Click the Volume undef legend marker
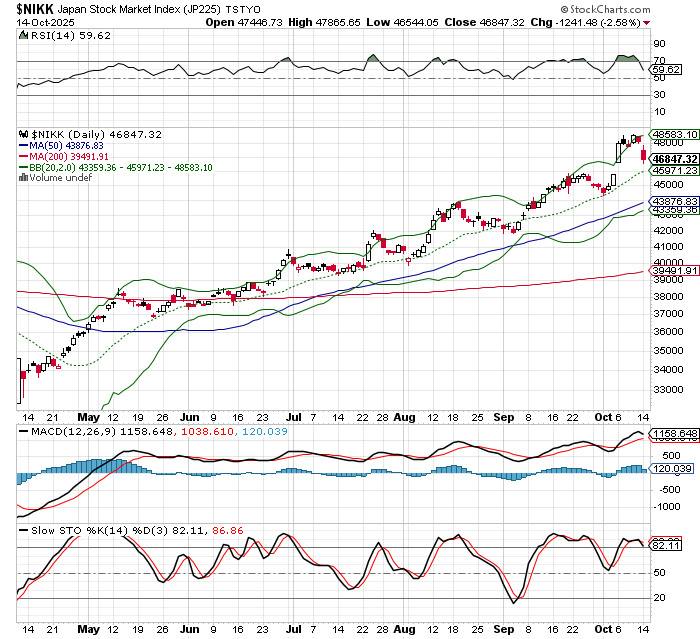700x639 pixels. coord(22,179)
